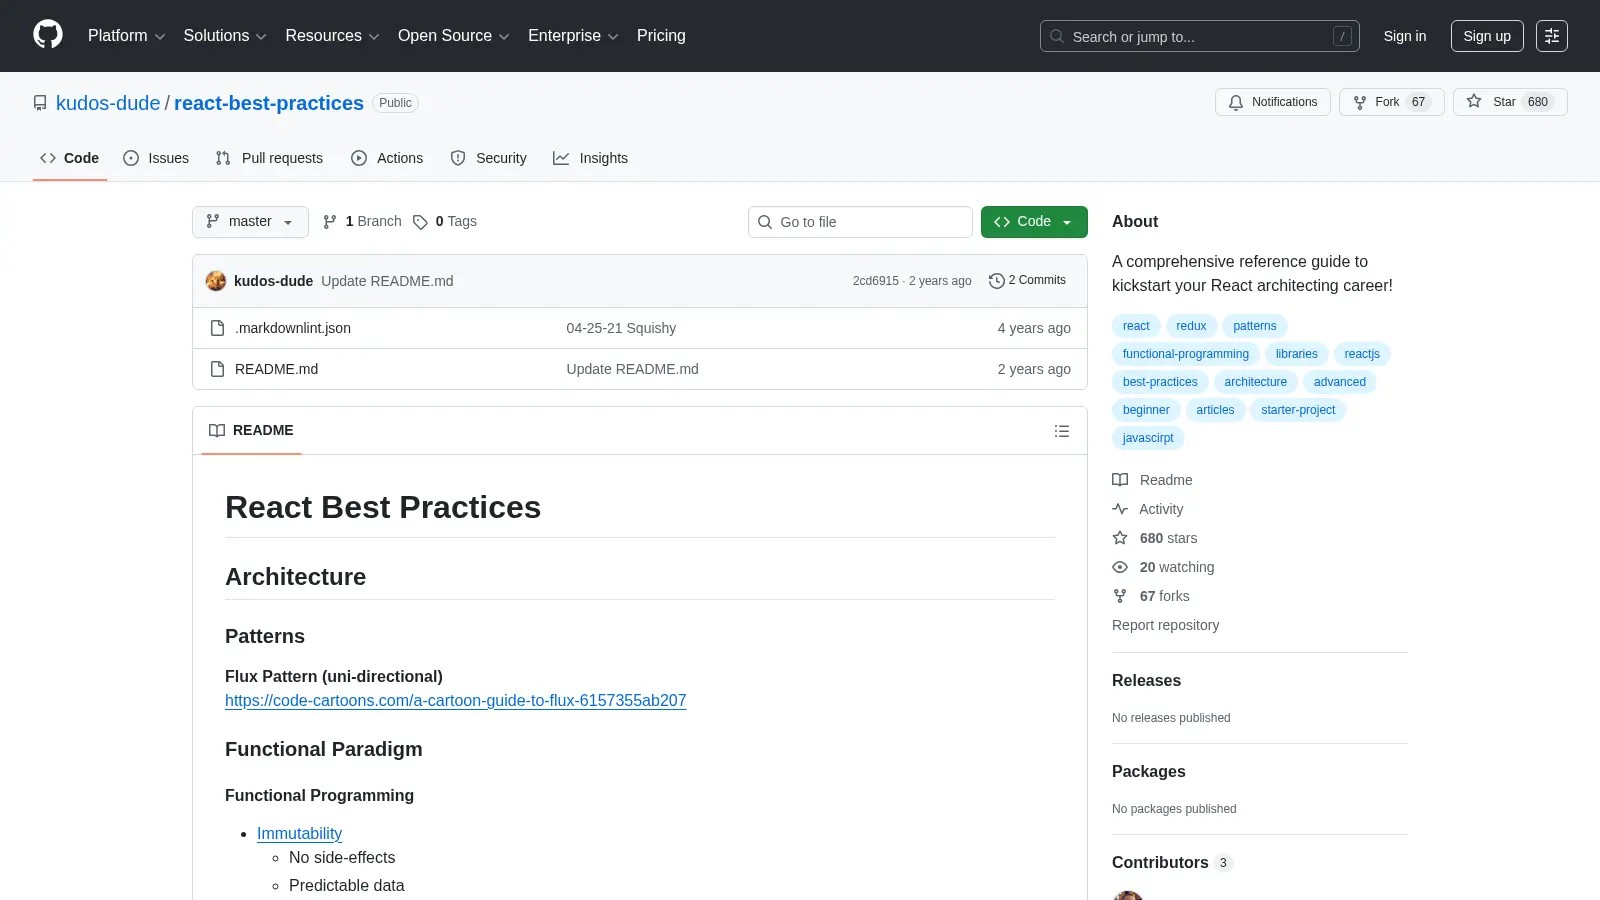Click the reactjs topic tag
Viewport: 1600px width, 900px height.
[1362, 354]
